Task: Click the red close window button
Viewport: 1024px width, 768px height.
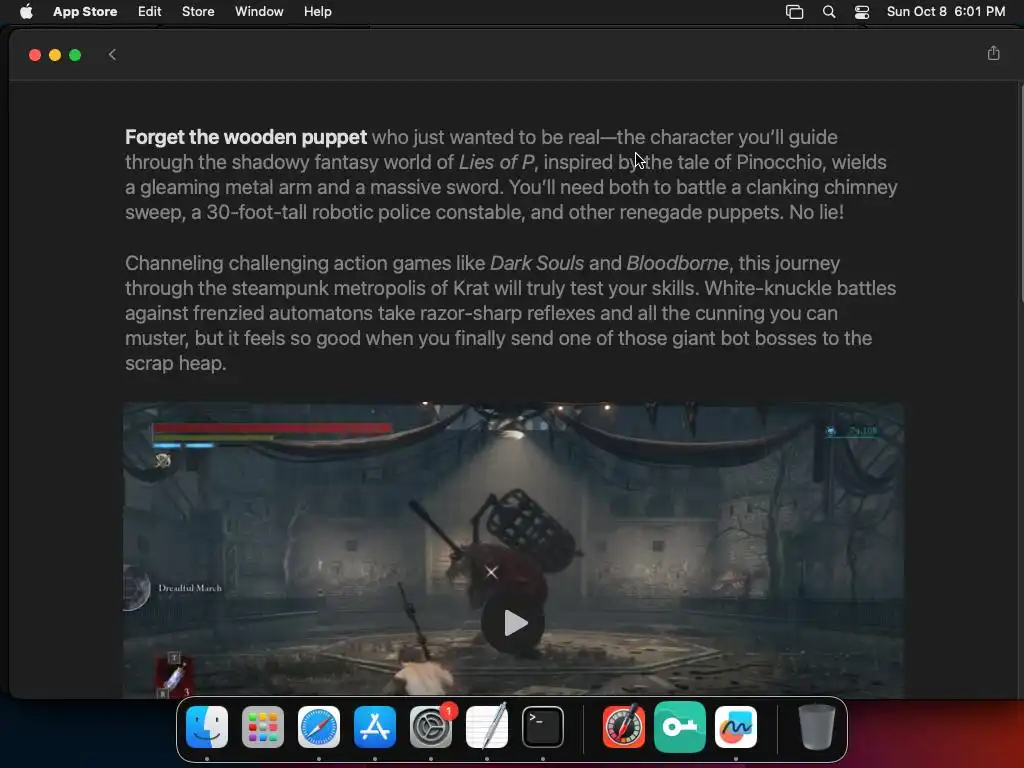Action: click(35, 55)
